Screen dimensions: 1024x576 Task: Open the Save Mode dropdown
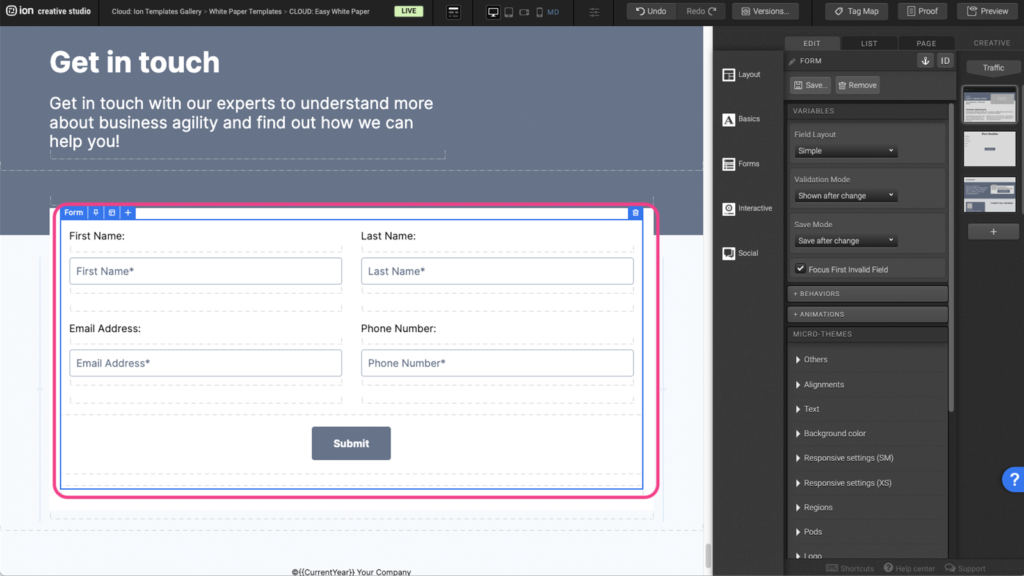[x=845, y=241]
